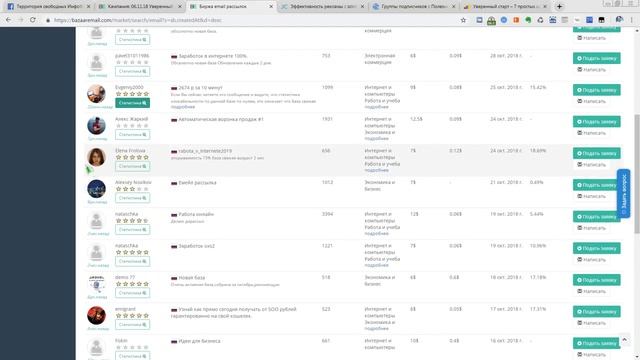Click the blue circle extension icon
Viewport: 640px width, 360px height.
tap(504, 20)
